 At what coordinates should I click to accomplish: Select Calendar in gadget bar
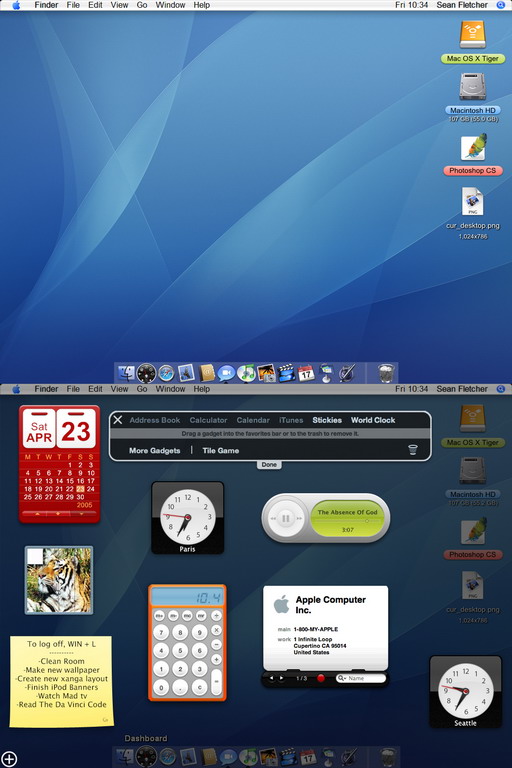point(253,420)
